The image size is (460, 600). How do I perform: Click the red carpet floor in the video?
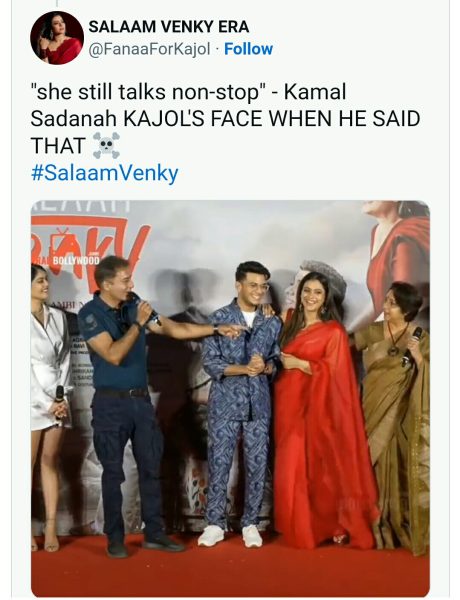[x=230, y=570]
